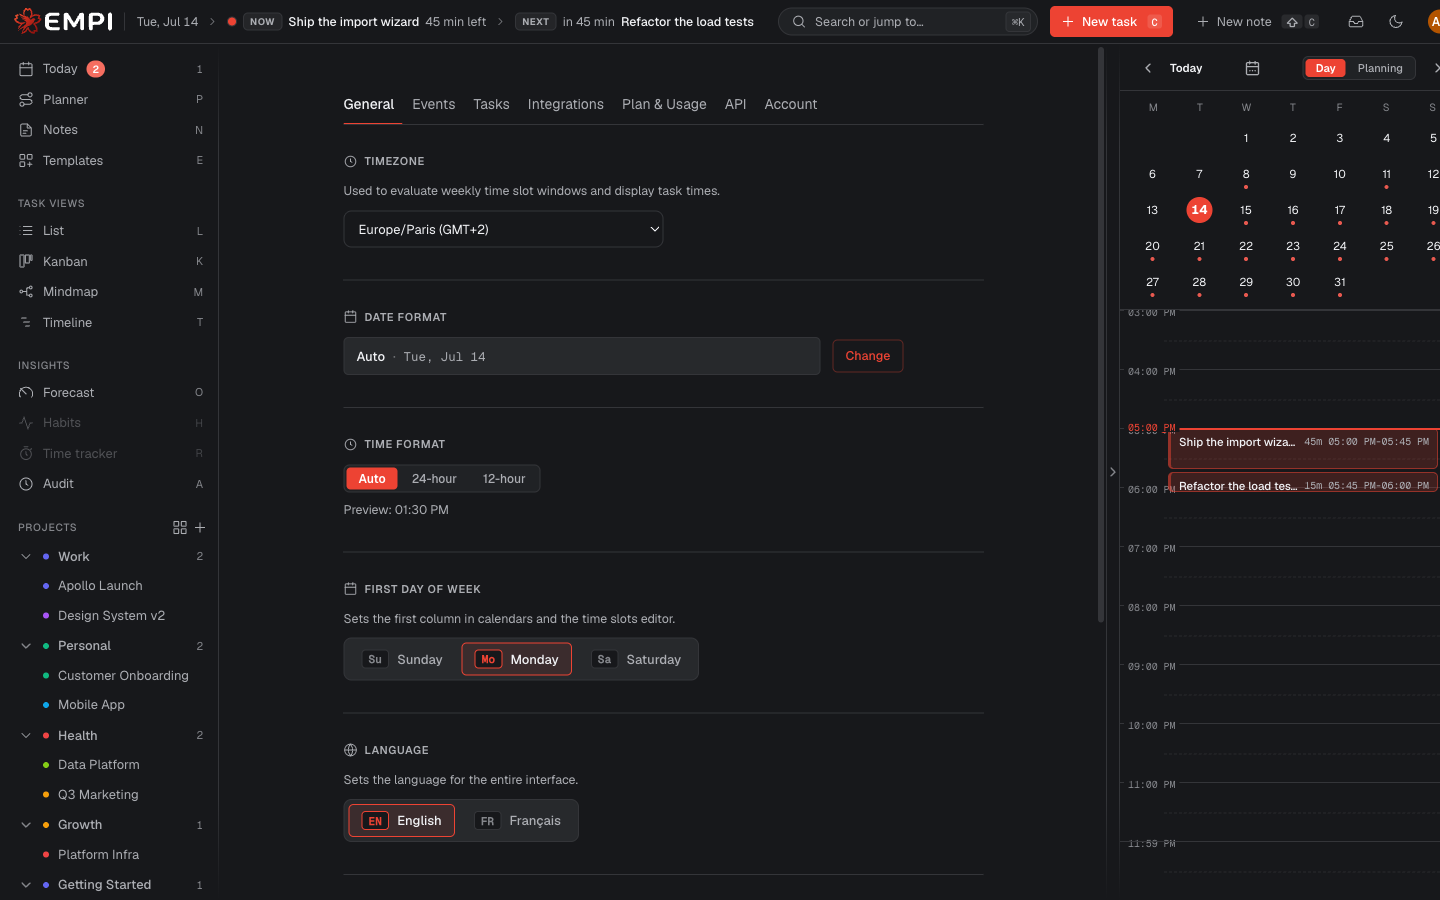Open Design System v2 project
Viewport: 1440px width, 900px height.
point(111,616)
